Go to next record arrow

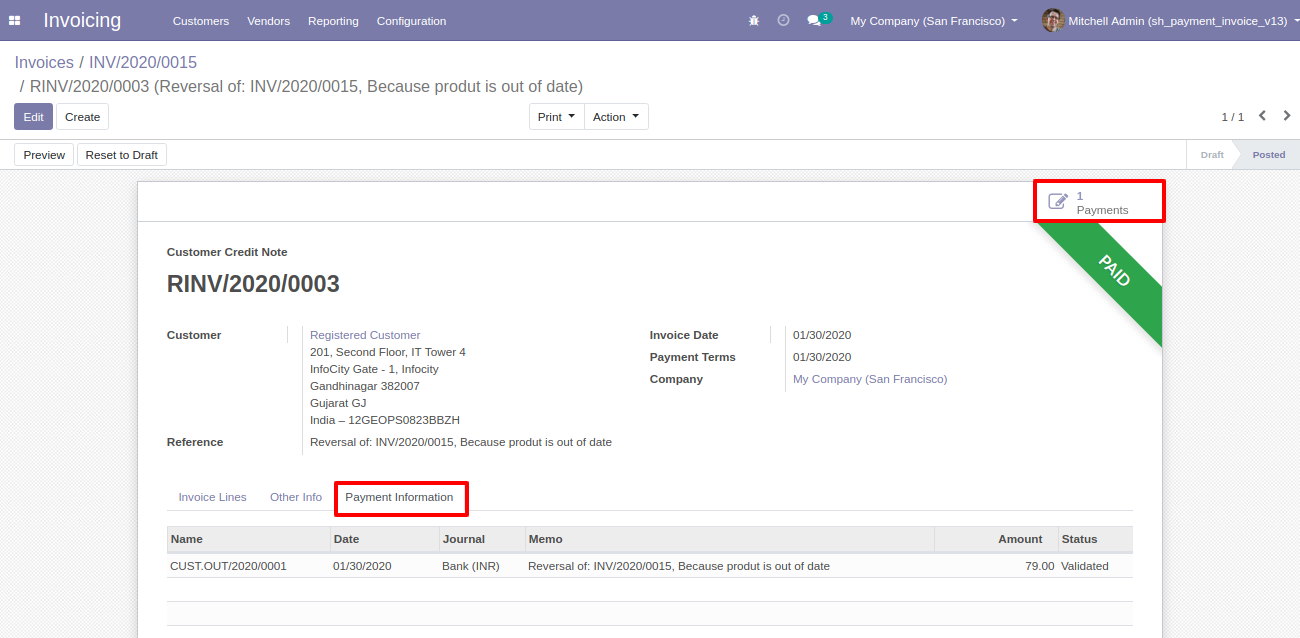tap(1287, 116)
